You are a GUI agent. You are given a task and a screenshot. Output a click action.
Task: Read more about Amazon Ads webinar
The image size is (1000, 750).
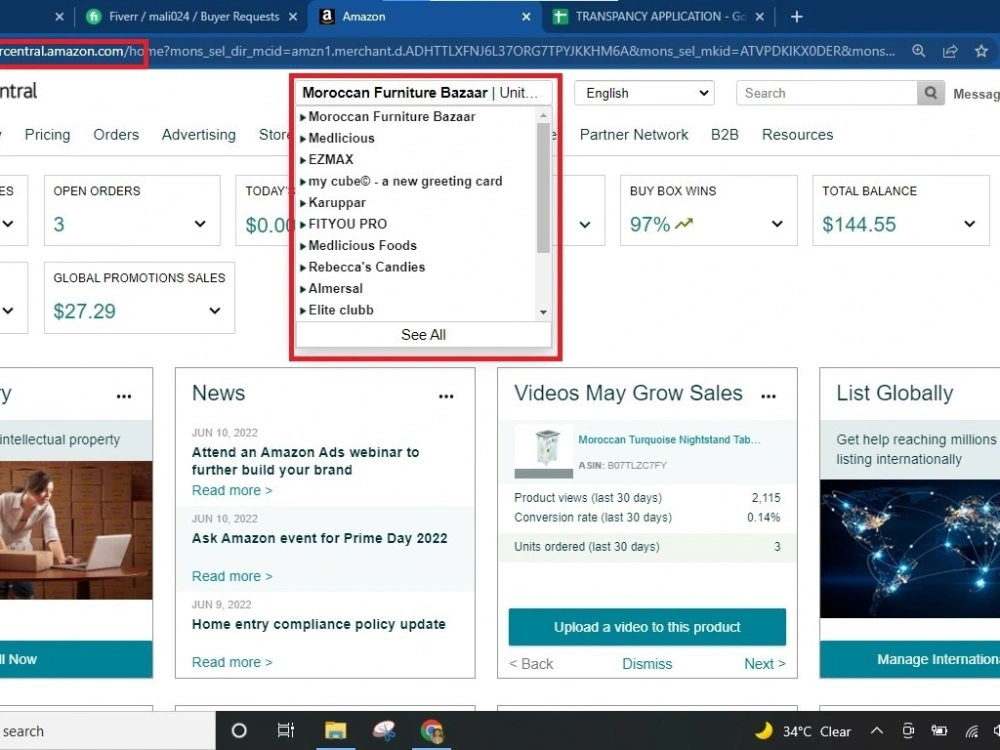point(232,490)
